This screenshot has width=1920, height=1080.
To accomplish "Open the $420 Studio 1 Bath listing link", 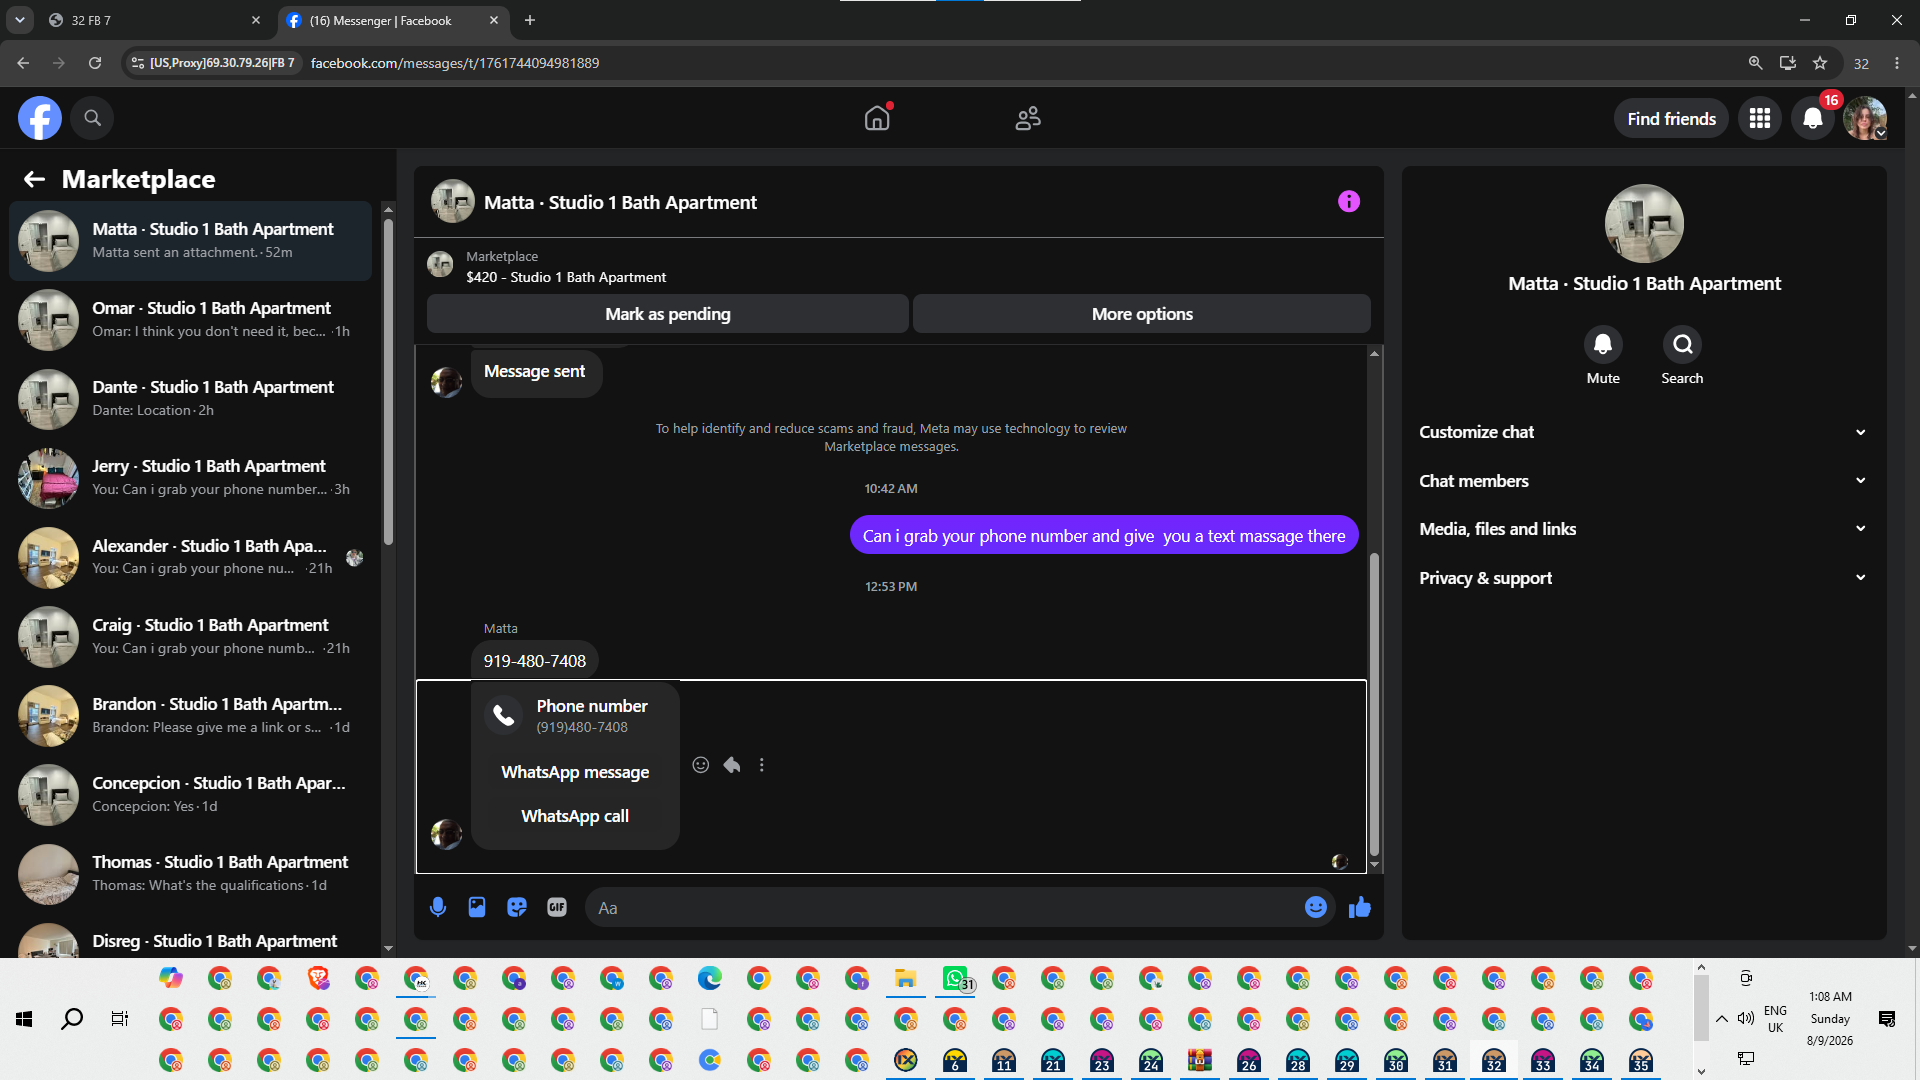I will [565, 277].
